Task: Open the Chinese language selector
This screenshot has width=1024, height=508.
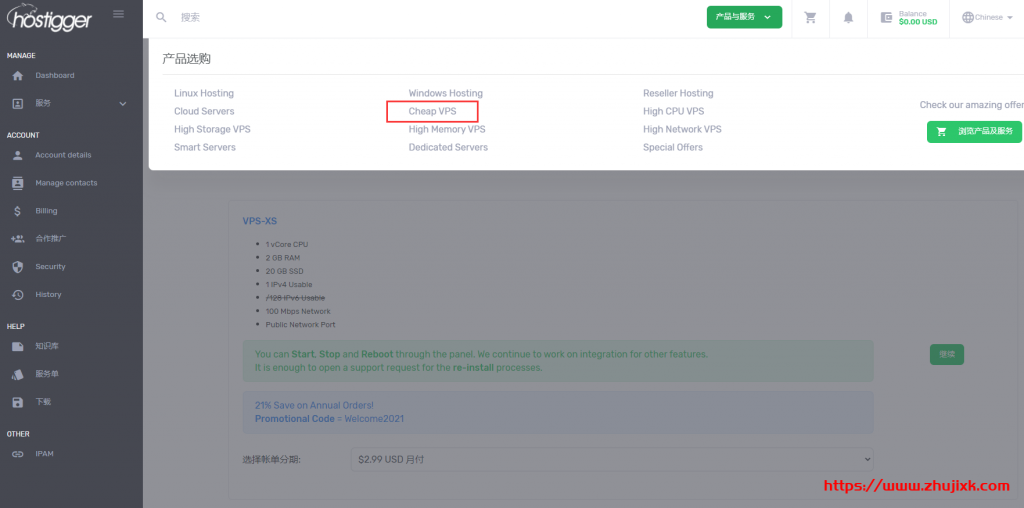Action: [x=986, y=17]
